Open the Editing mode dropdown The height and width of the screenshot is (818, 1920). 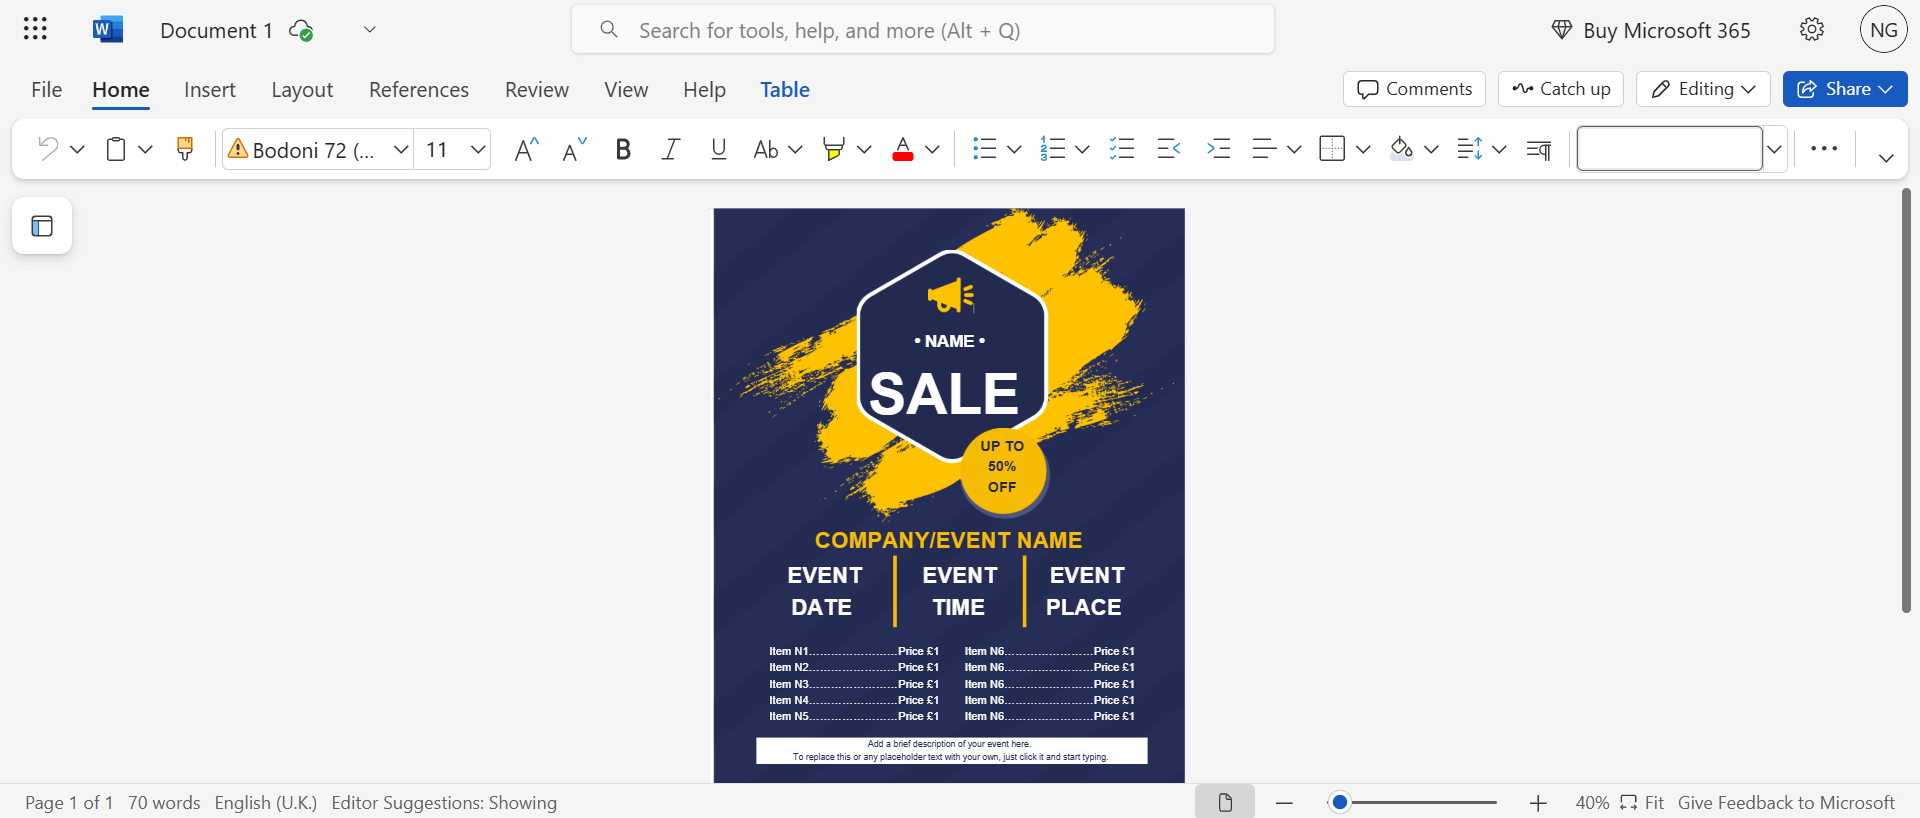coord(1703,89)
